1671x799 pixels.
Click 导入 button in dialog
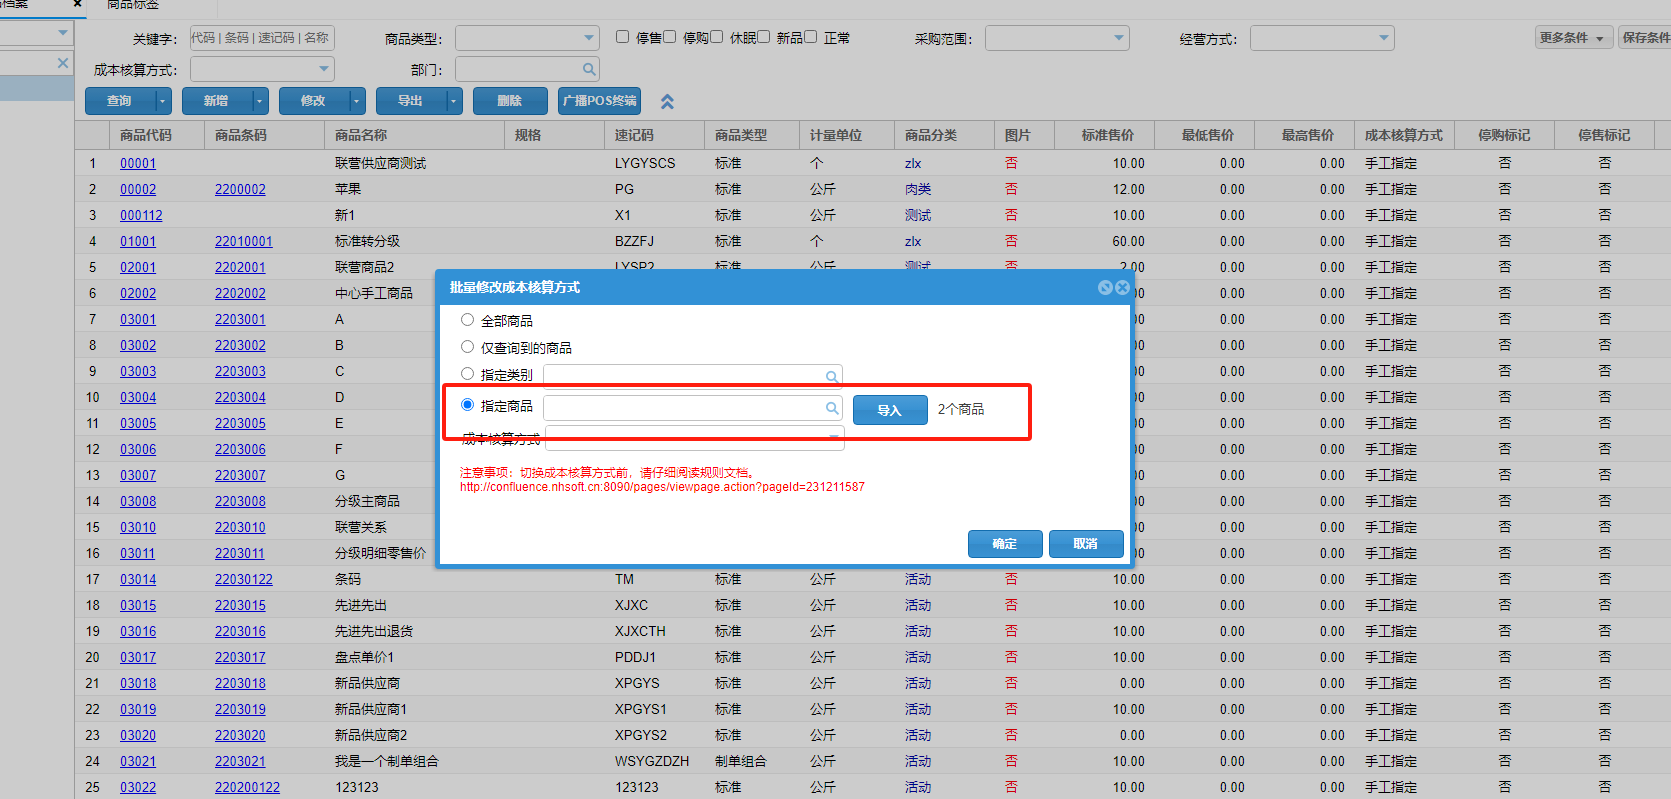tap(890, 410)
